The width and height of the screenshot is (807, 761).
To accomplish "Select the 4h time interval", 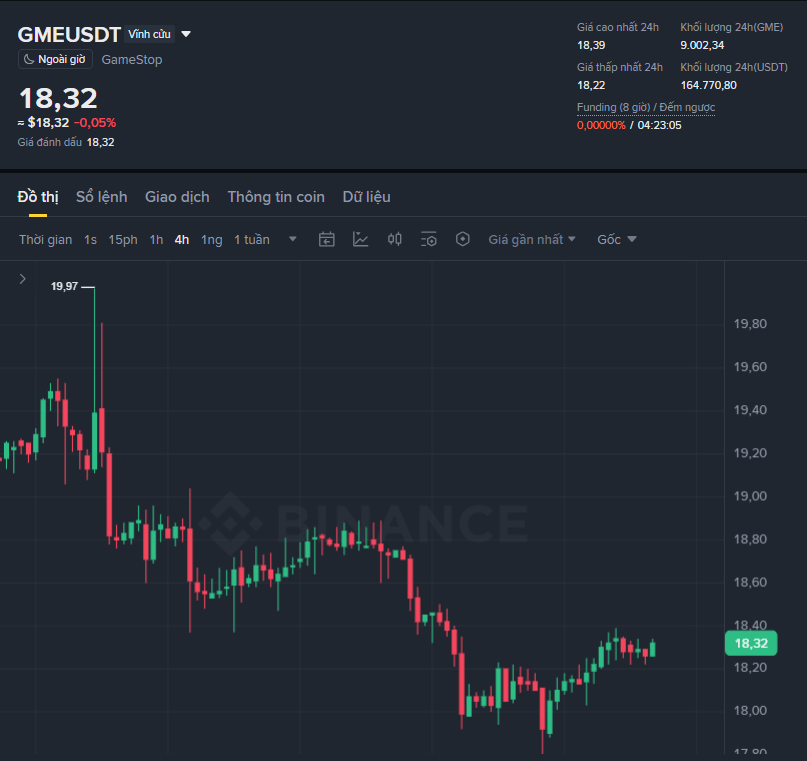I will pyautogui.click(x=182, y=240).
